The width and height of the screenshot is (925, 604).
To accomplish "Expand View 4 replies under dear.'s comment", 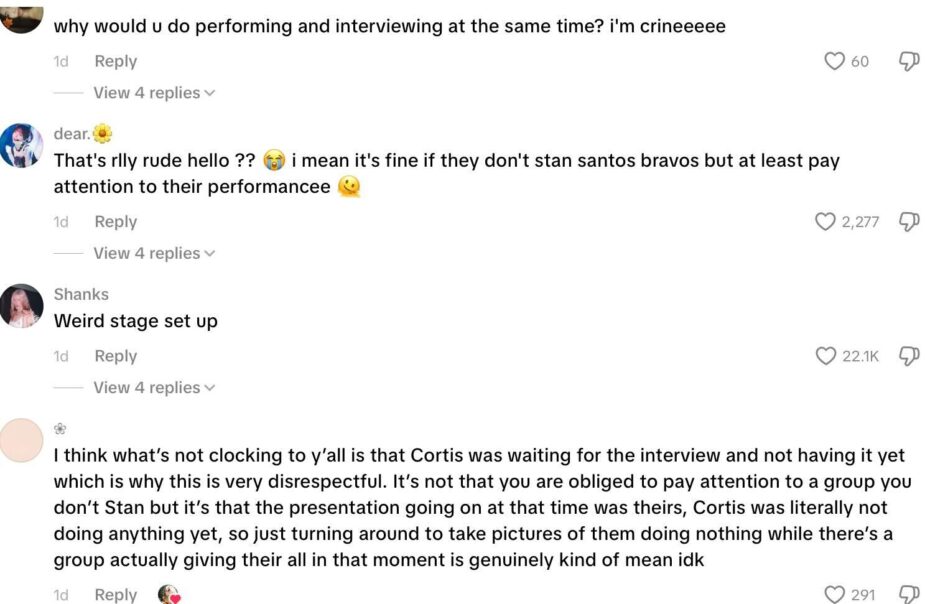I will pyautogui.click(x=154, y=254).
